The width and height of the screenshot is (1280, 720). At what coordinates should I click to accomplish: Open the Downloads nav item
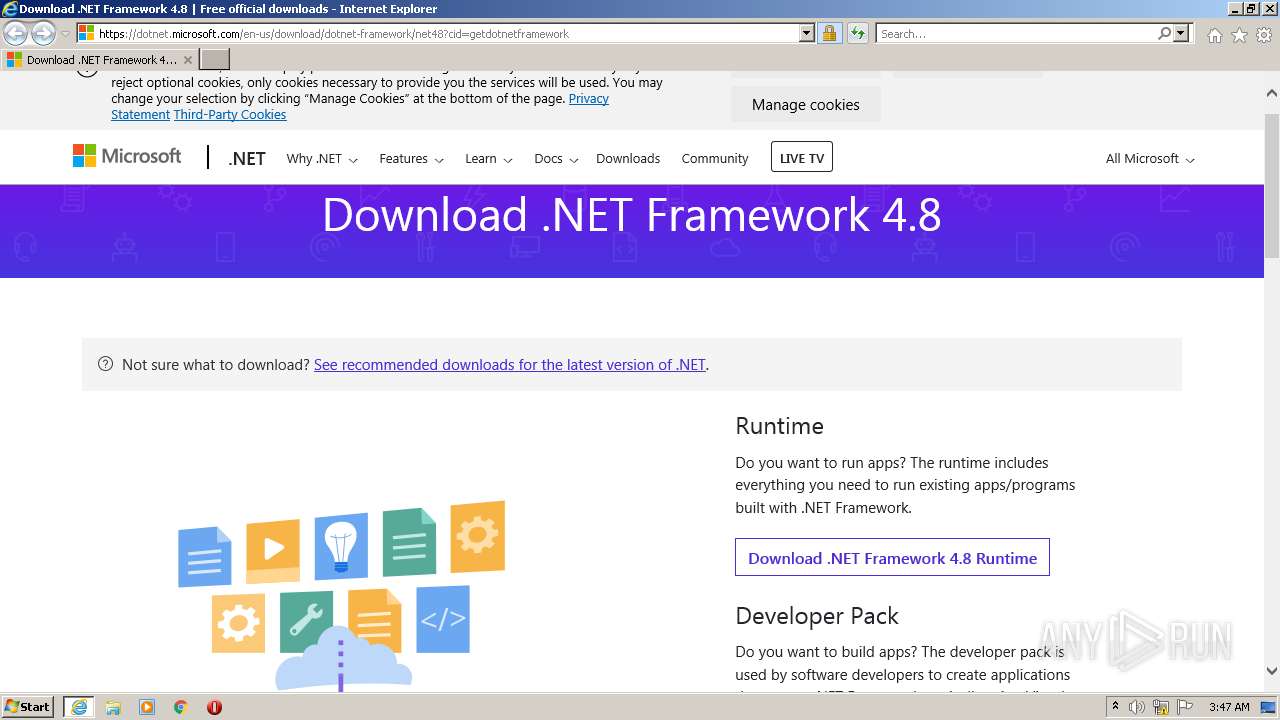628,158
